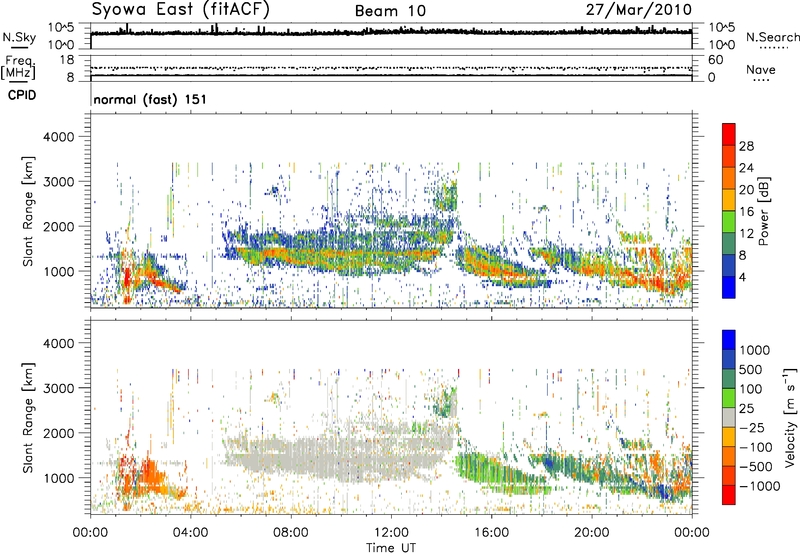Click the "18" frequency axis tick
Viewport: 800px width, 554px height.
66,60
